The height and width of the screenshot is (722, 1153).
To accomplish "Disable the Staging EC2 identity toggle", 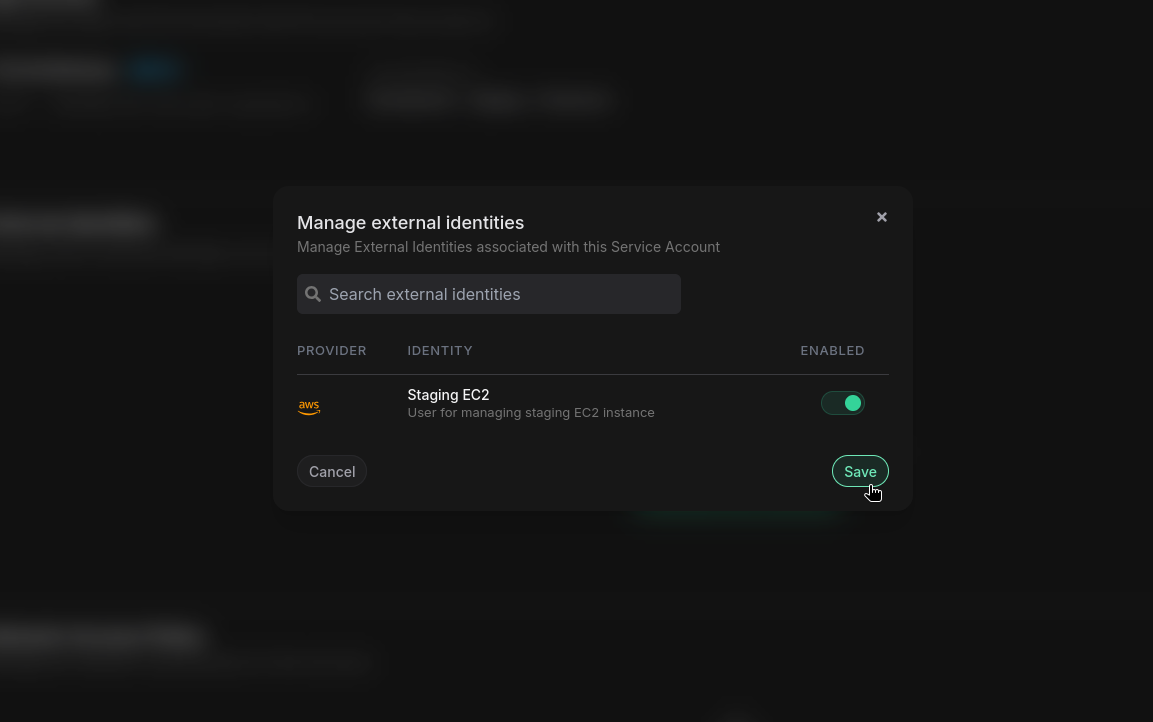I will 843,402.
